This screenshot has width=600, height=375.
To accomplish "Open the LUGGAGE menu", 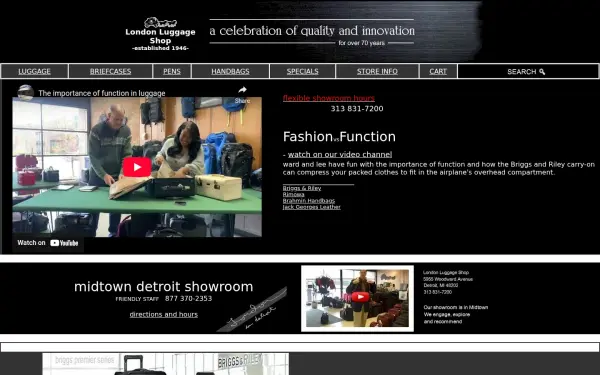I will coord(34,71).
